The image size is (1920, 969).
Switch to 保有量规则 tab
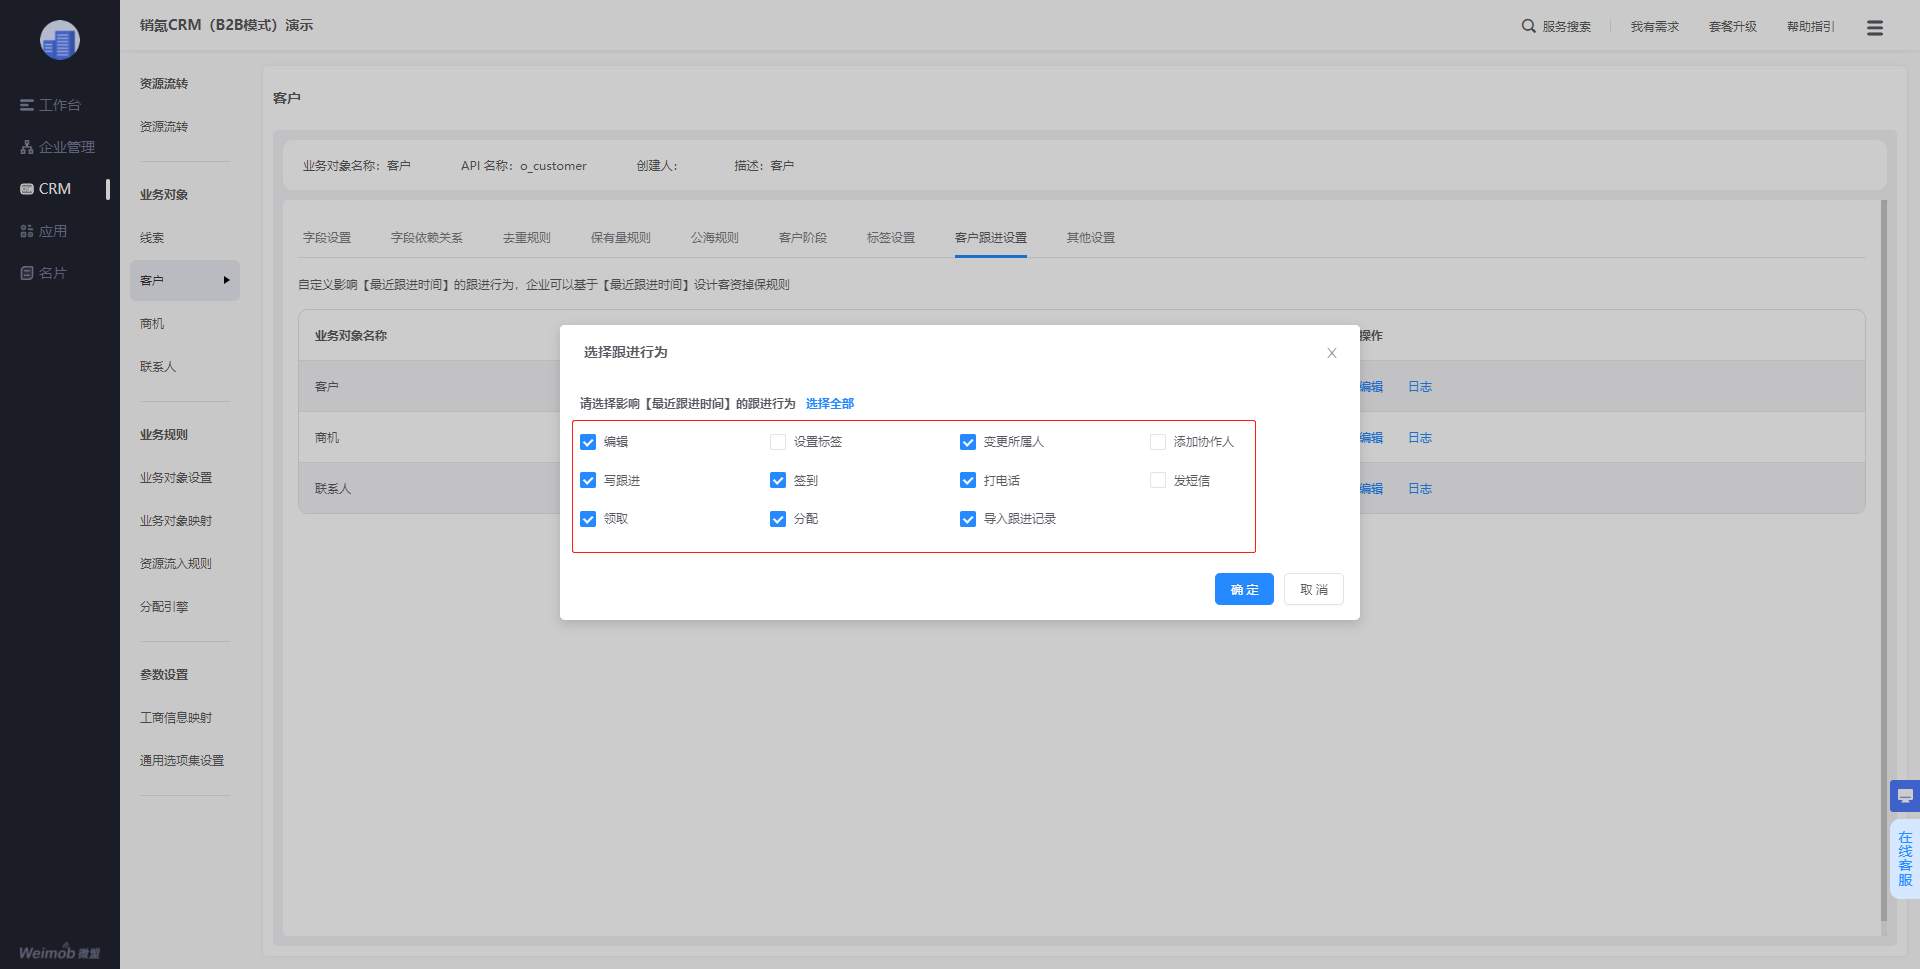point(621,238)
